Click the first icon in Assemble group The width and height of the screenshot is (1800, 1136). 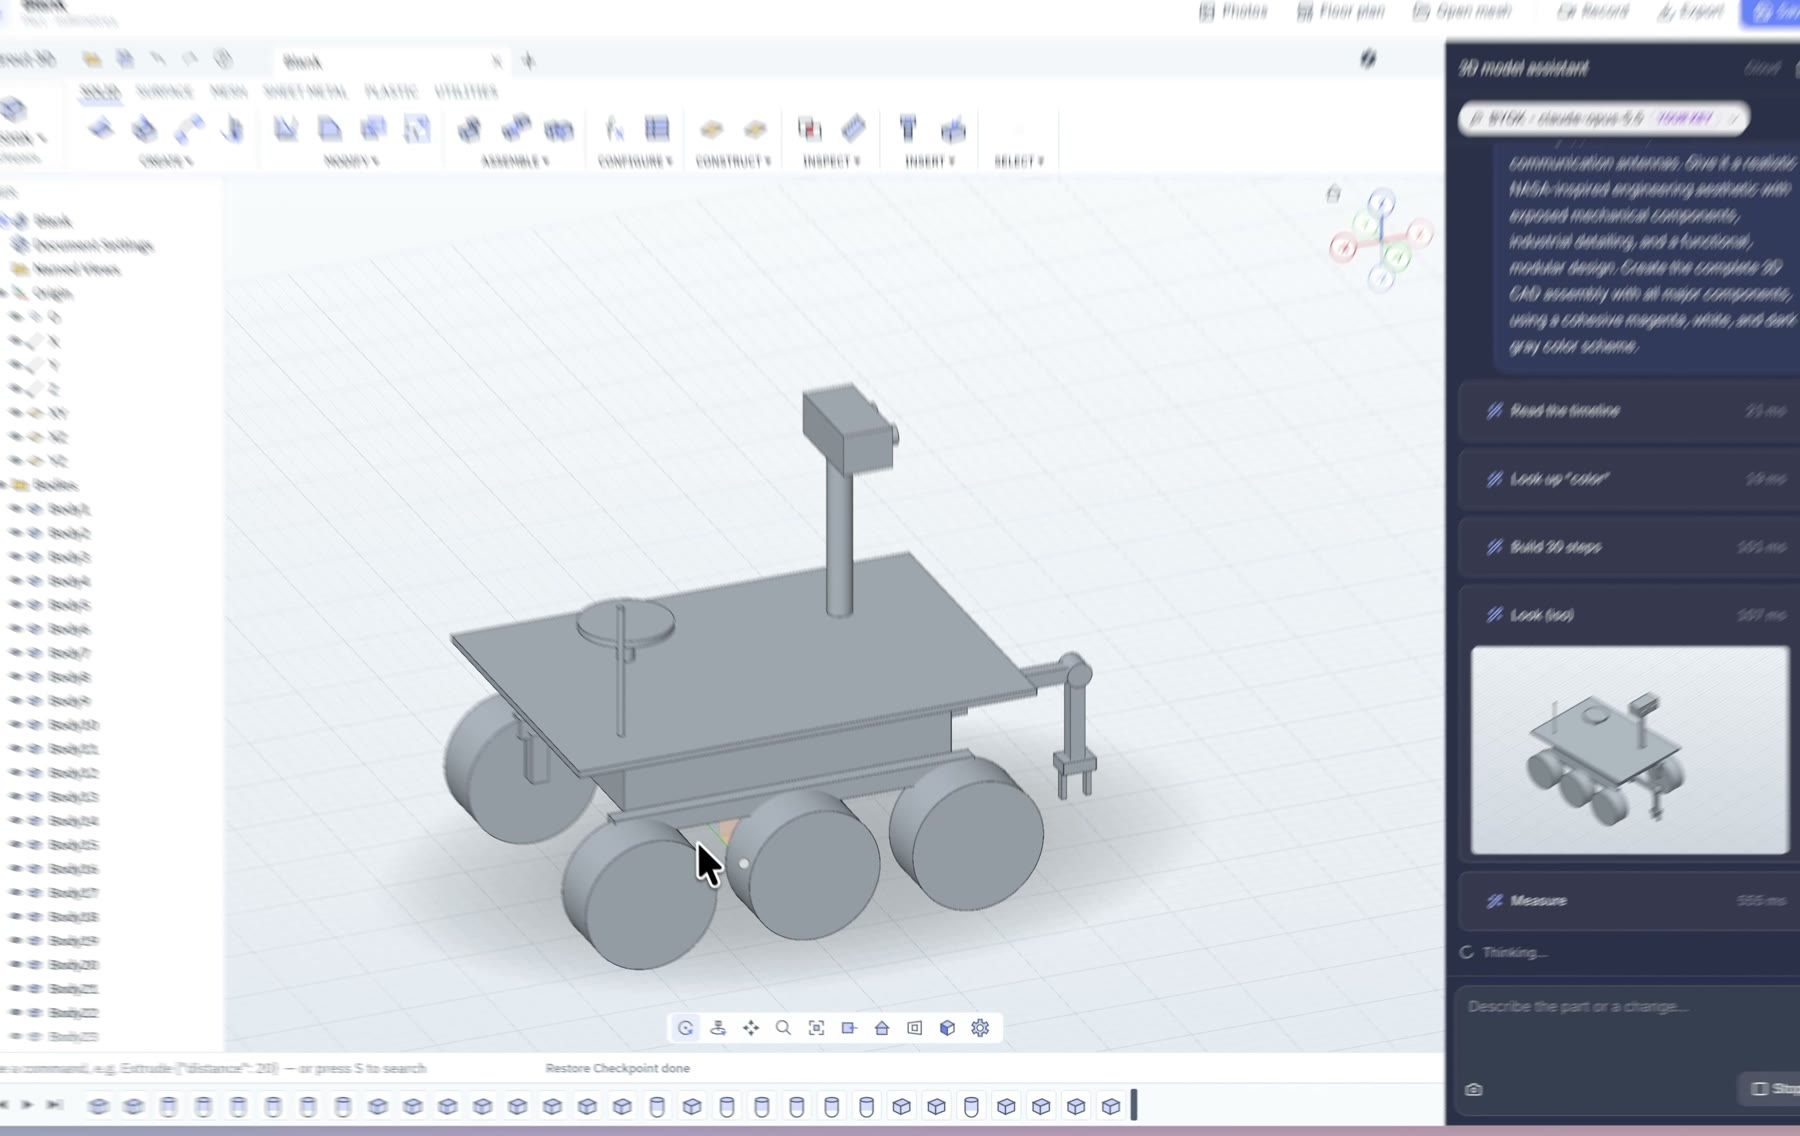[469, 129]
